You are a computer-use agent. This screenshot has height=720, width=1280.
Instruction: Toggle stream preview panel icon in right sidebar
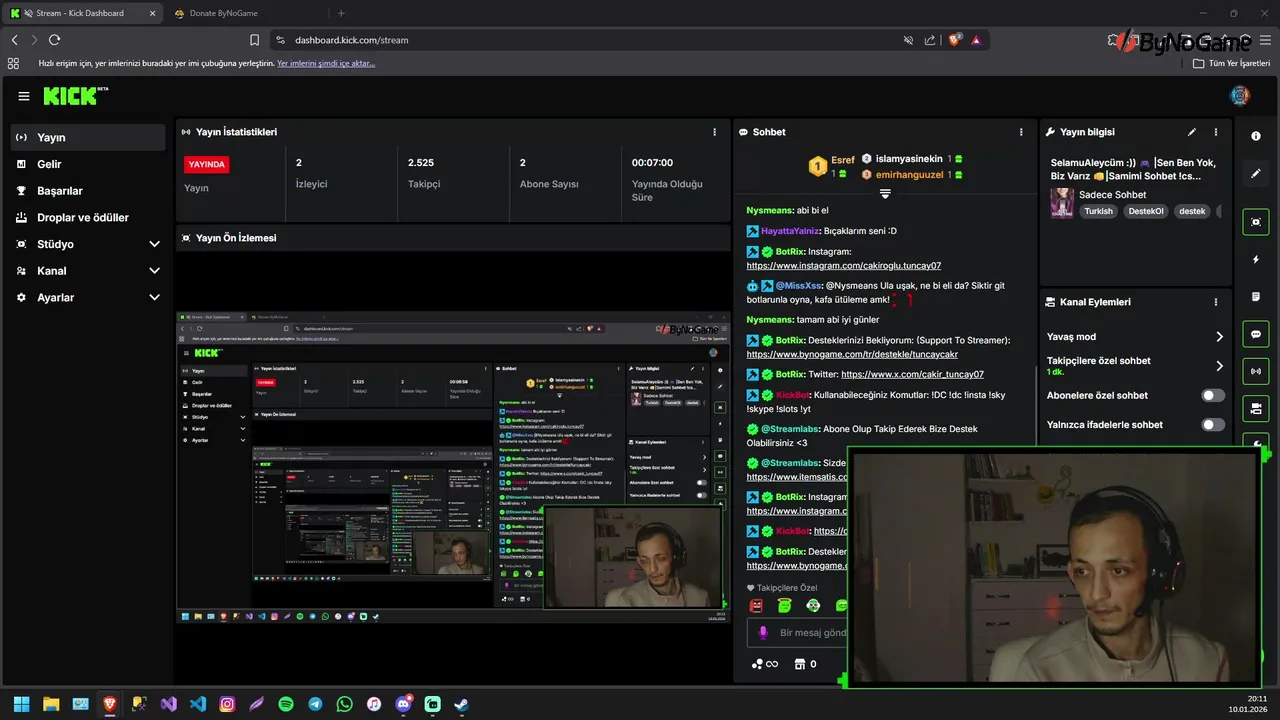point(1256,222)
